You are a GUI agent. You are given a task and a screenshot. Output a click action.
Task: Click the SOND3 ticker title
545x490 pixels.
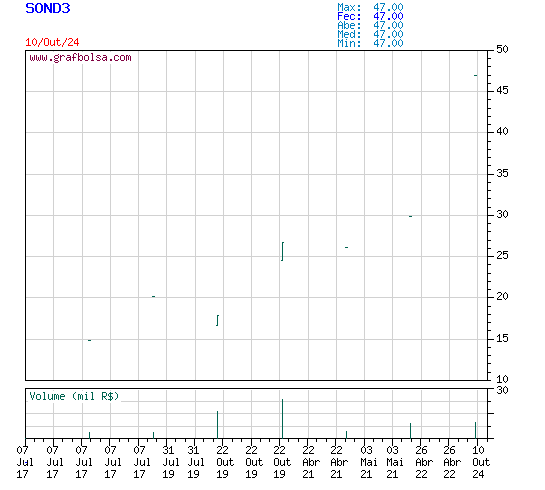[48, 8]
